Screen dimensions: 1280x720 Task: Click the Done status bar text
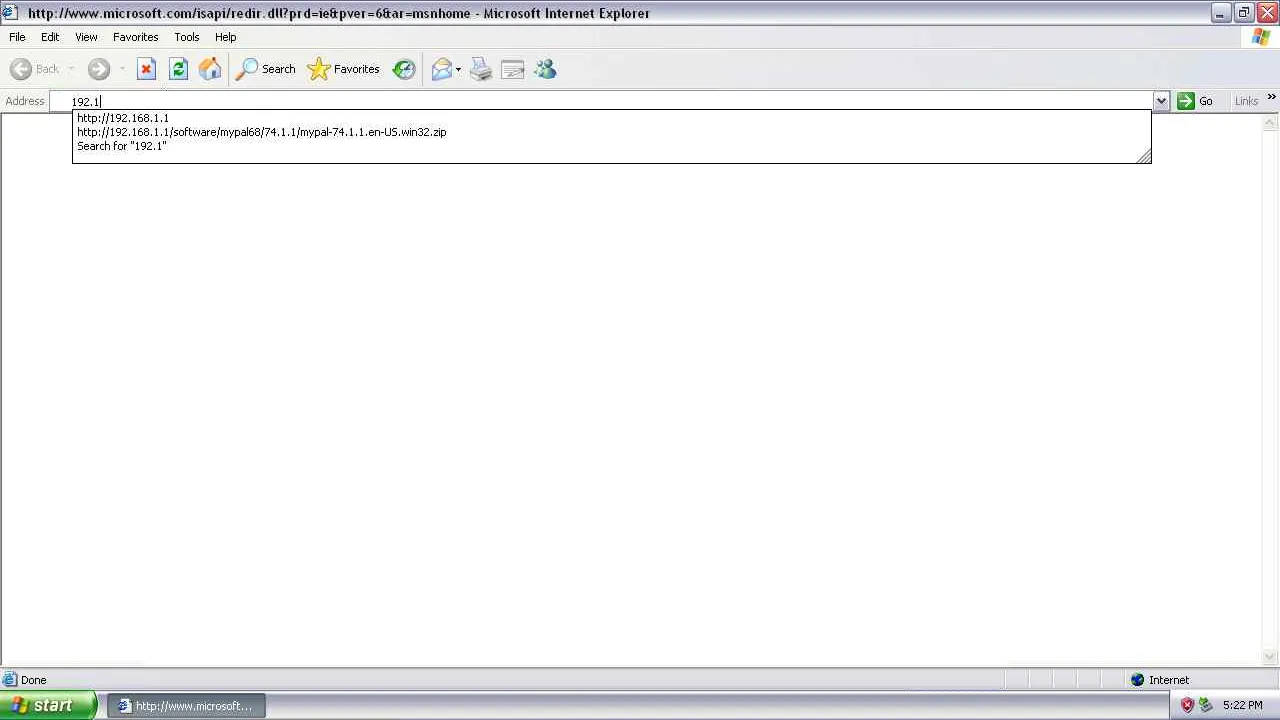coord(34,680)
